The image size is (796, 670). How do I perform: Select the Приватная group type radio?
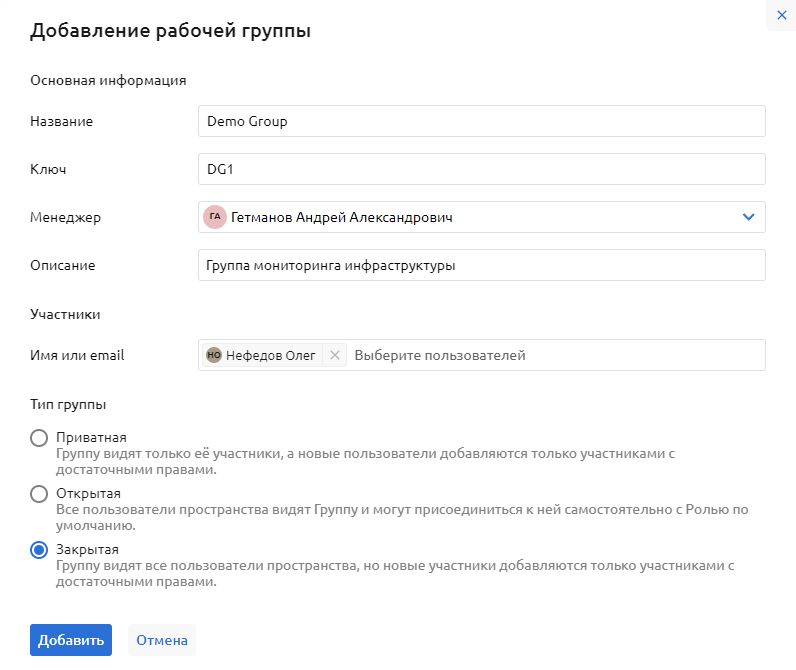tap(39, 438)
